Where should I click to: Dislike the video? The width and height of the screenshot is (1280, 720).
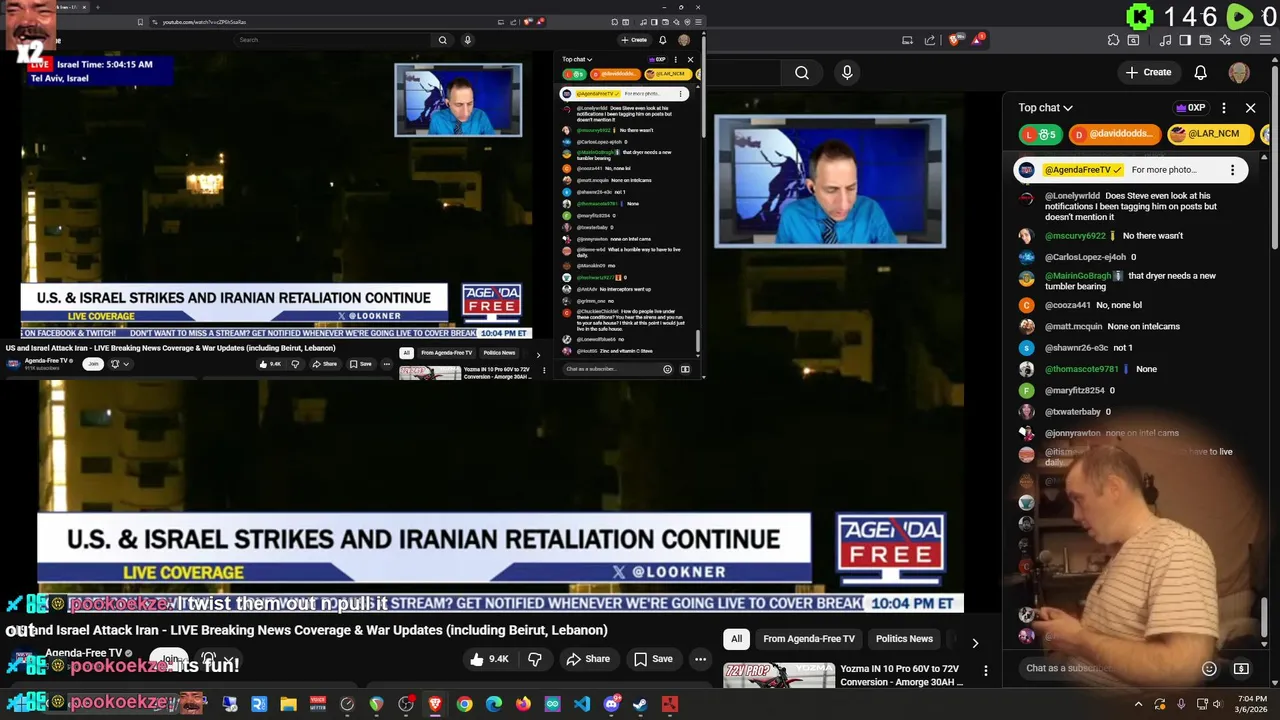pos(535,659)
